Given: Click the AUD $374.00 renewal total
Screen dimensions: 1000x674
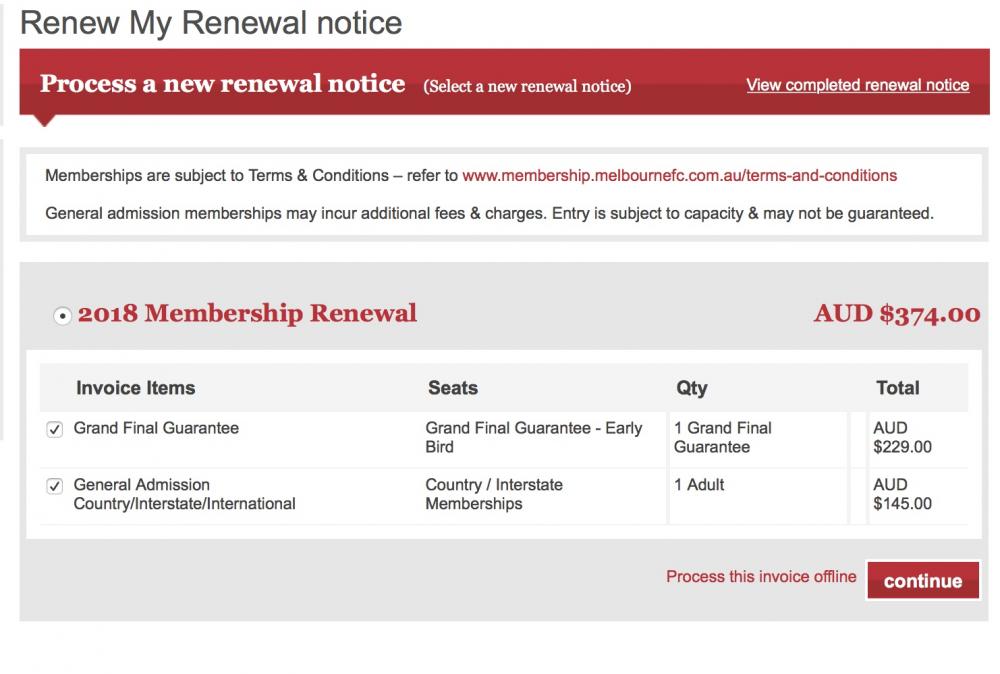Looking at the screenshot, I should [x=896, y=314].
